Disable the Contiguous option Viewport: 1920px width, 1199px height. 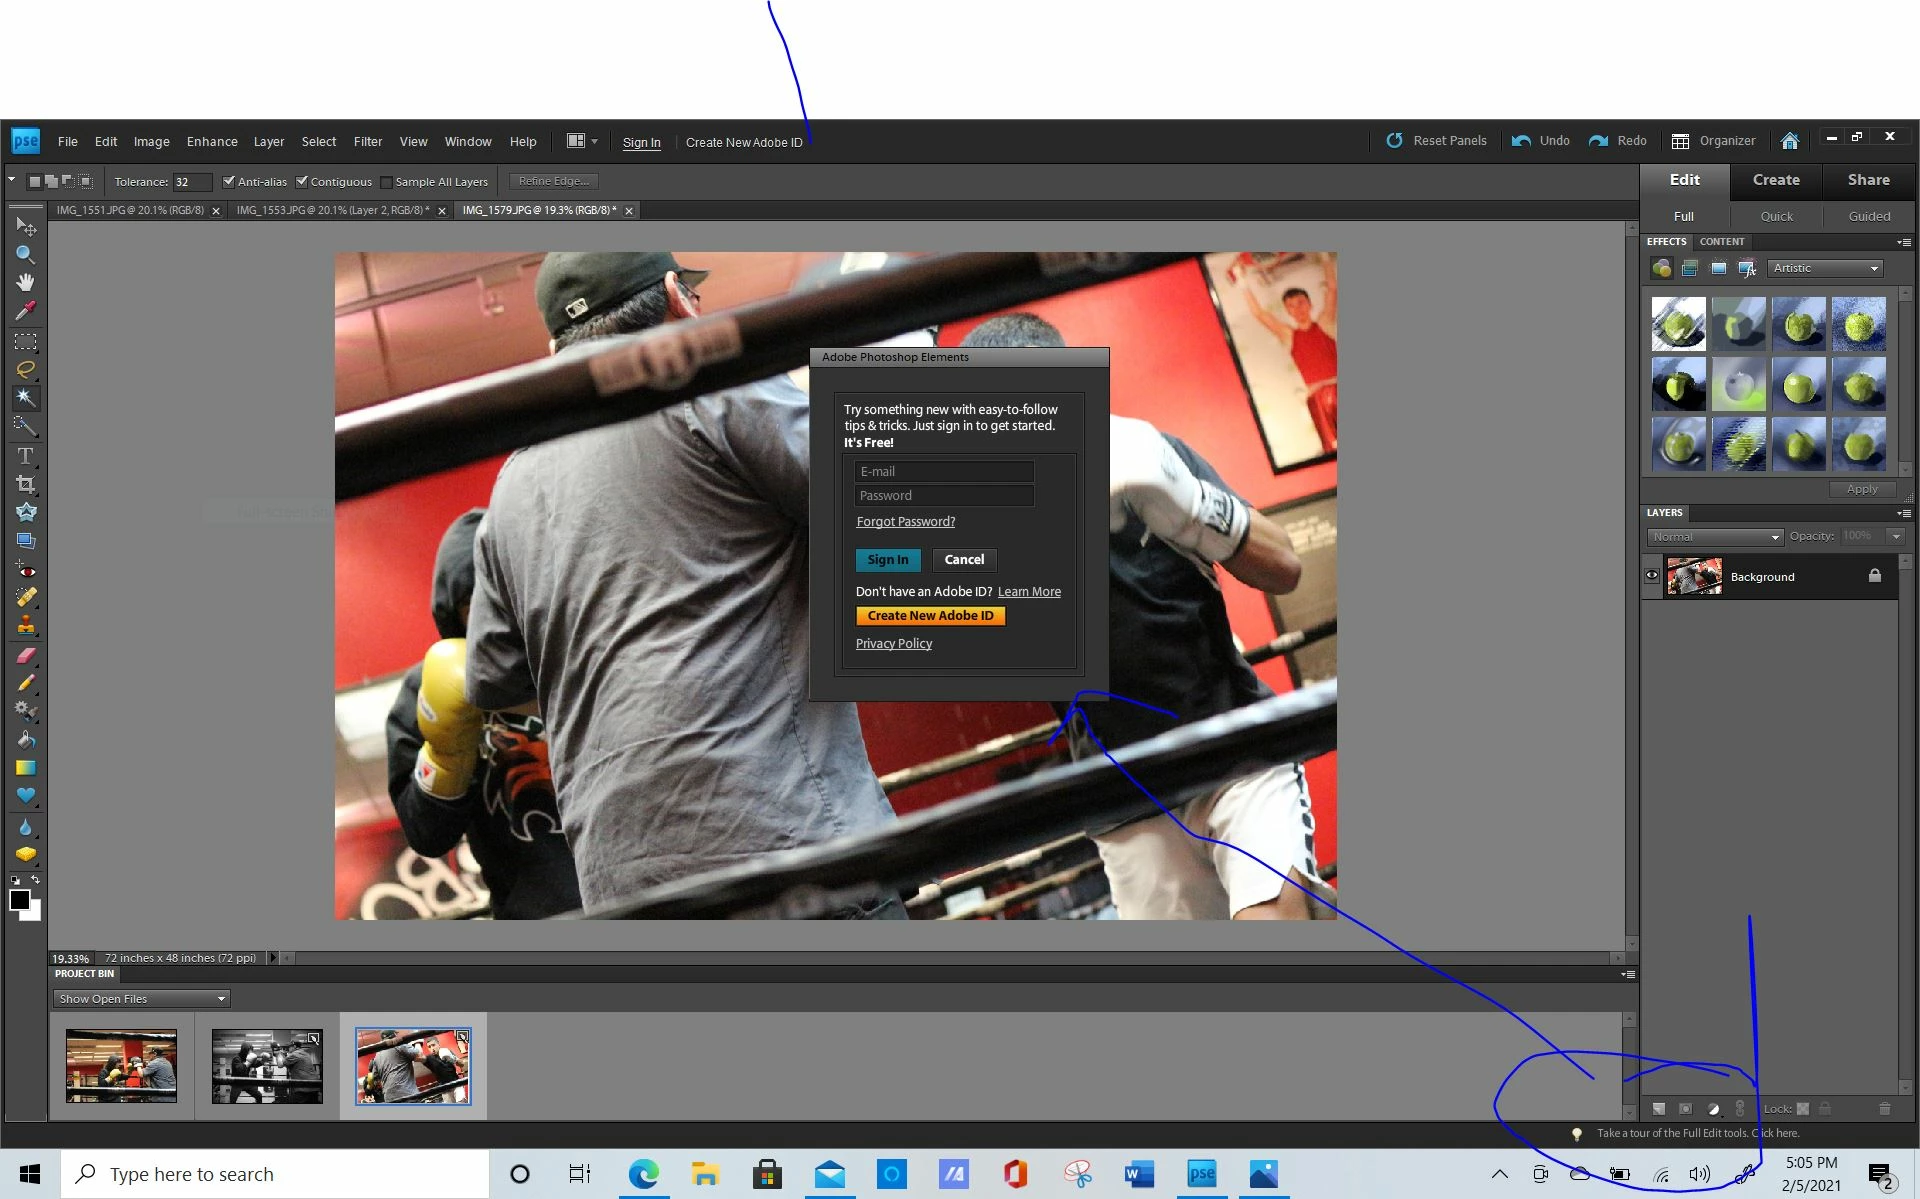point(302,182)
